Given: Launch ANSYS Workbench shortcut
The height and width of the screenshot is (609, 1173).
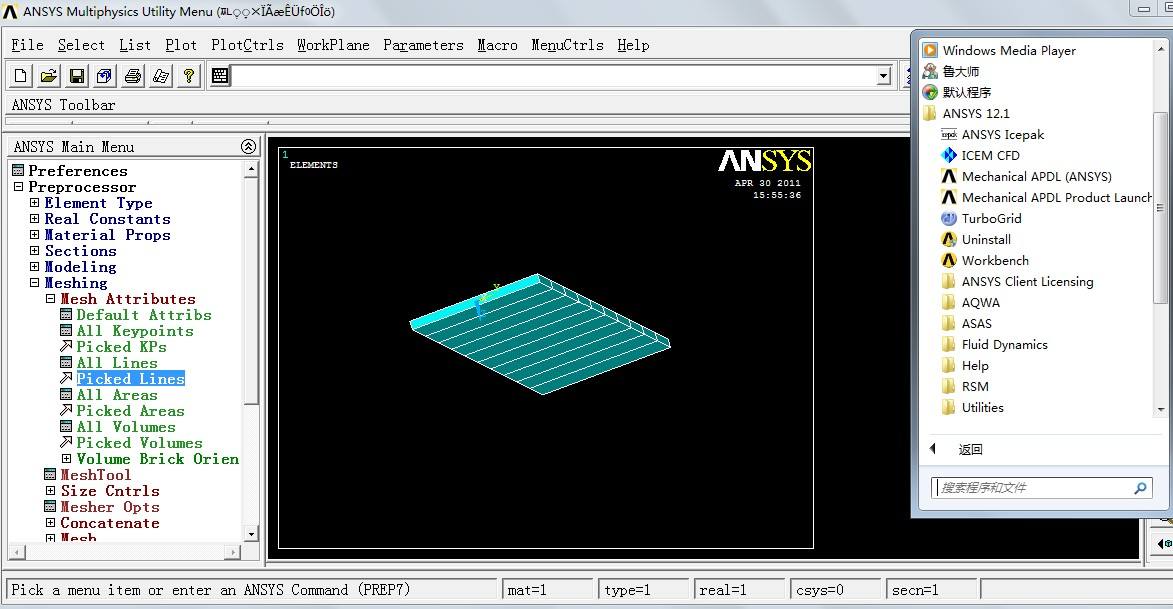Looking at the screenshot, I should 995,260.
